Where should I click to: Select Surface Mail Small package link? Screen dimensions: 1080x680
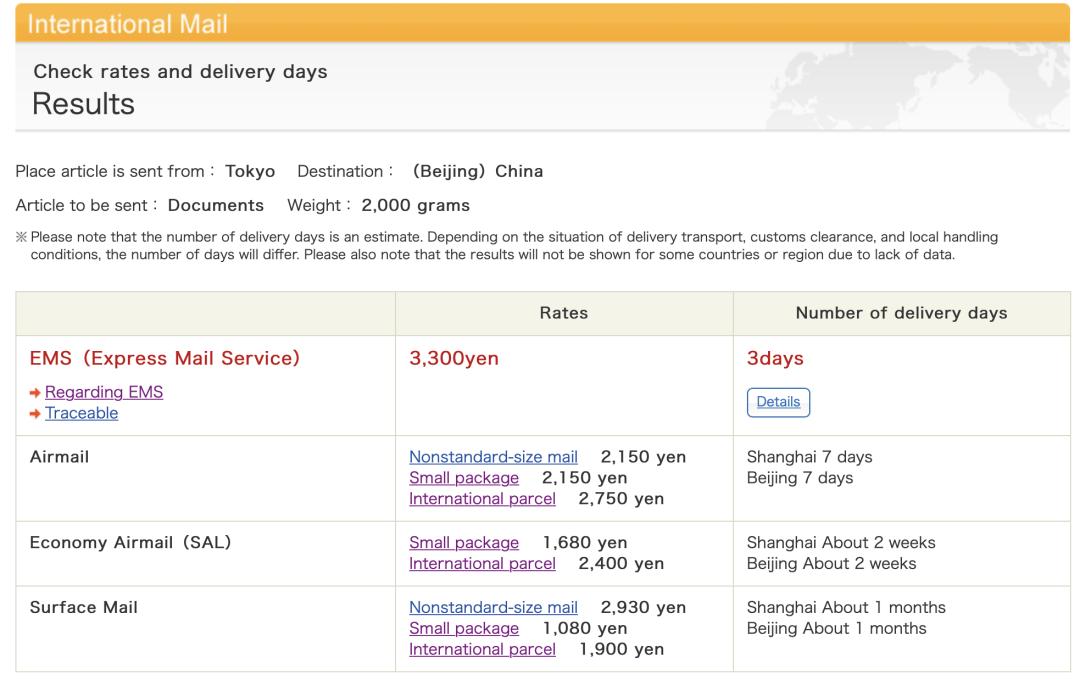pyautogui.click(x=464, y=628)
